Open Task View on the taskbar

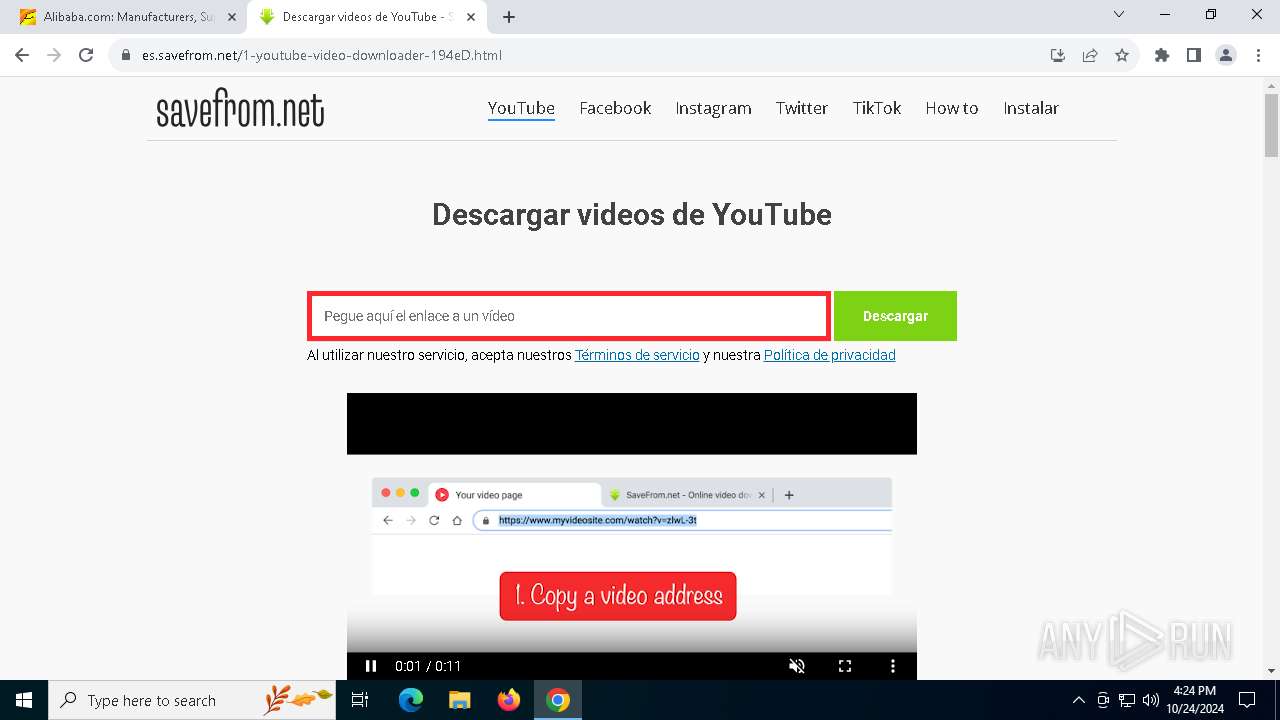pos(360,700)
